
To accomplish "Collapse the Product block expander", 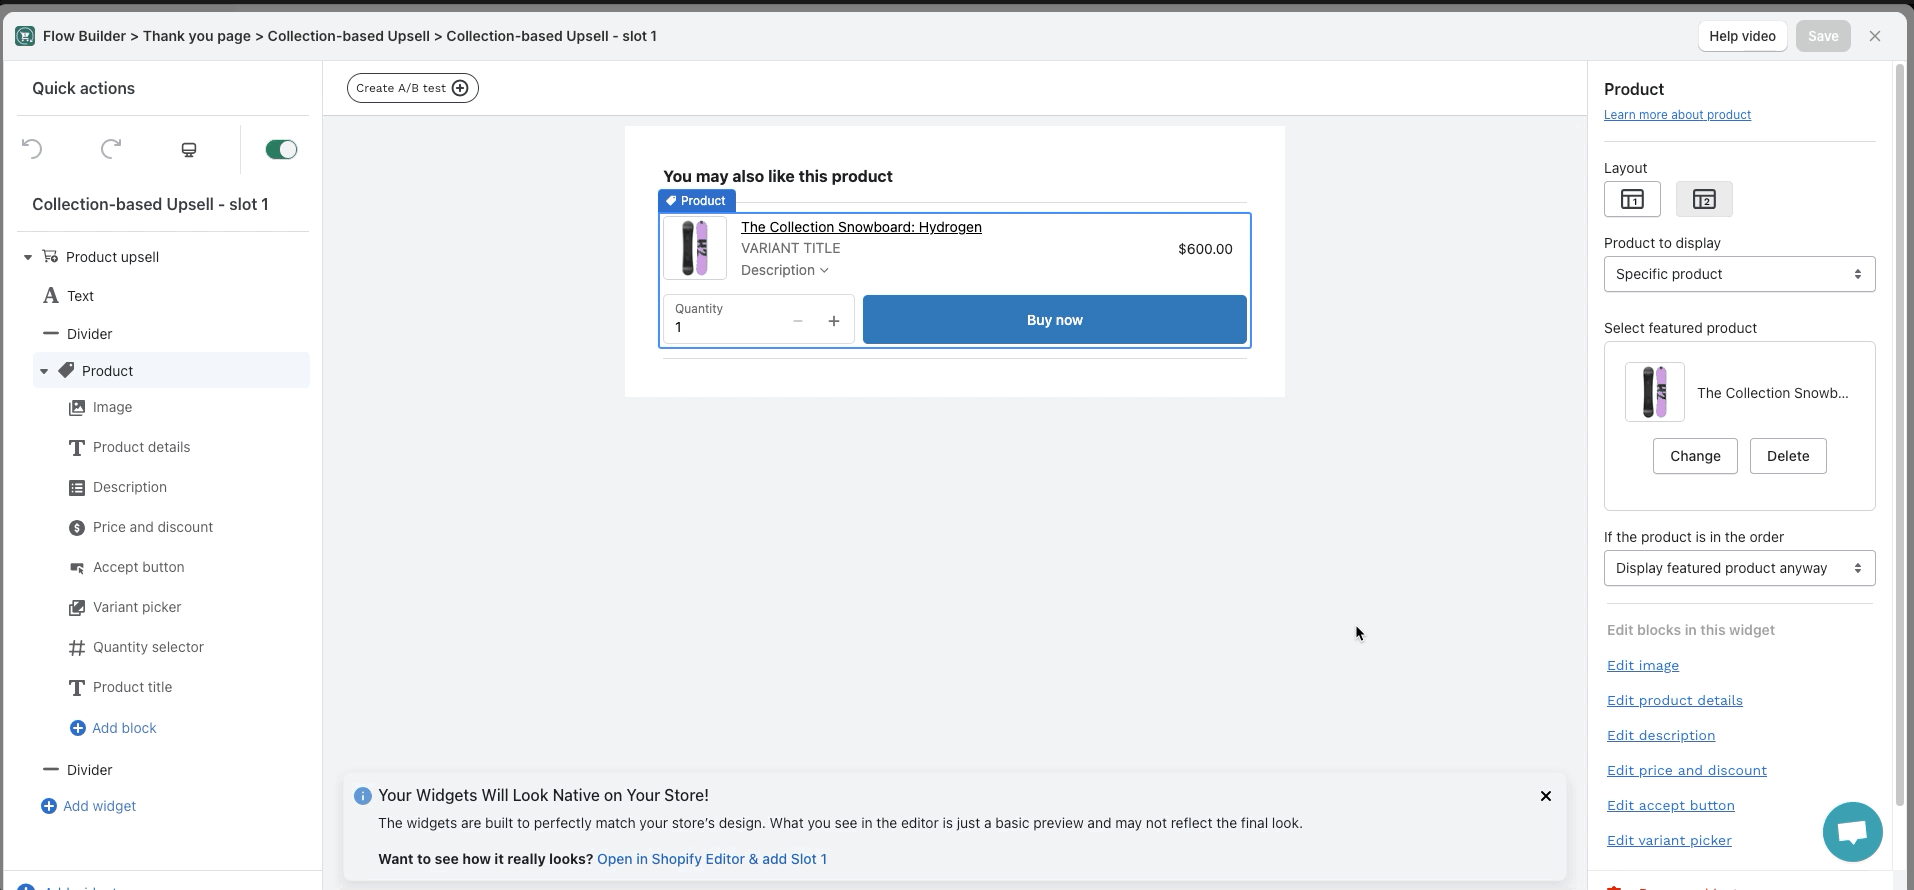I will pyautogui.click(x=44, y=371).
